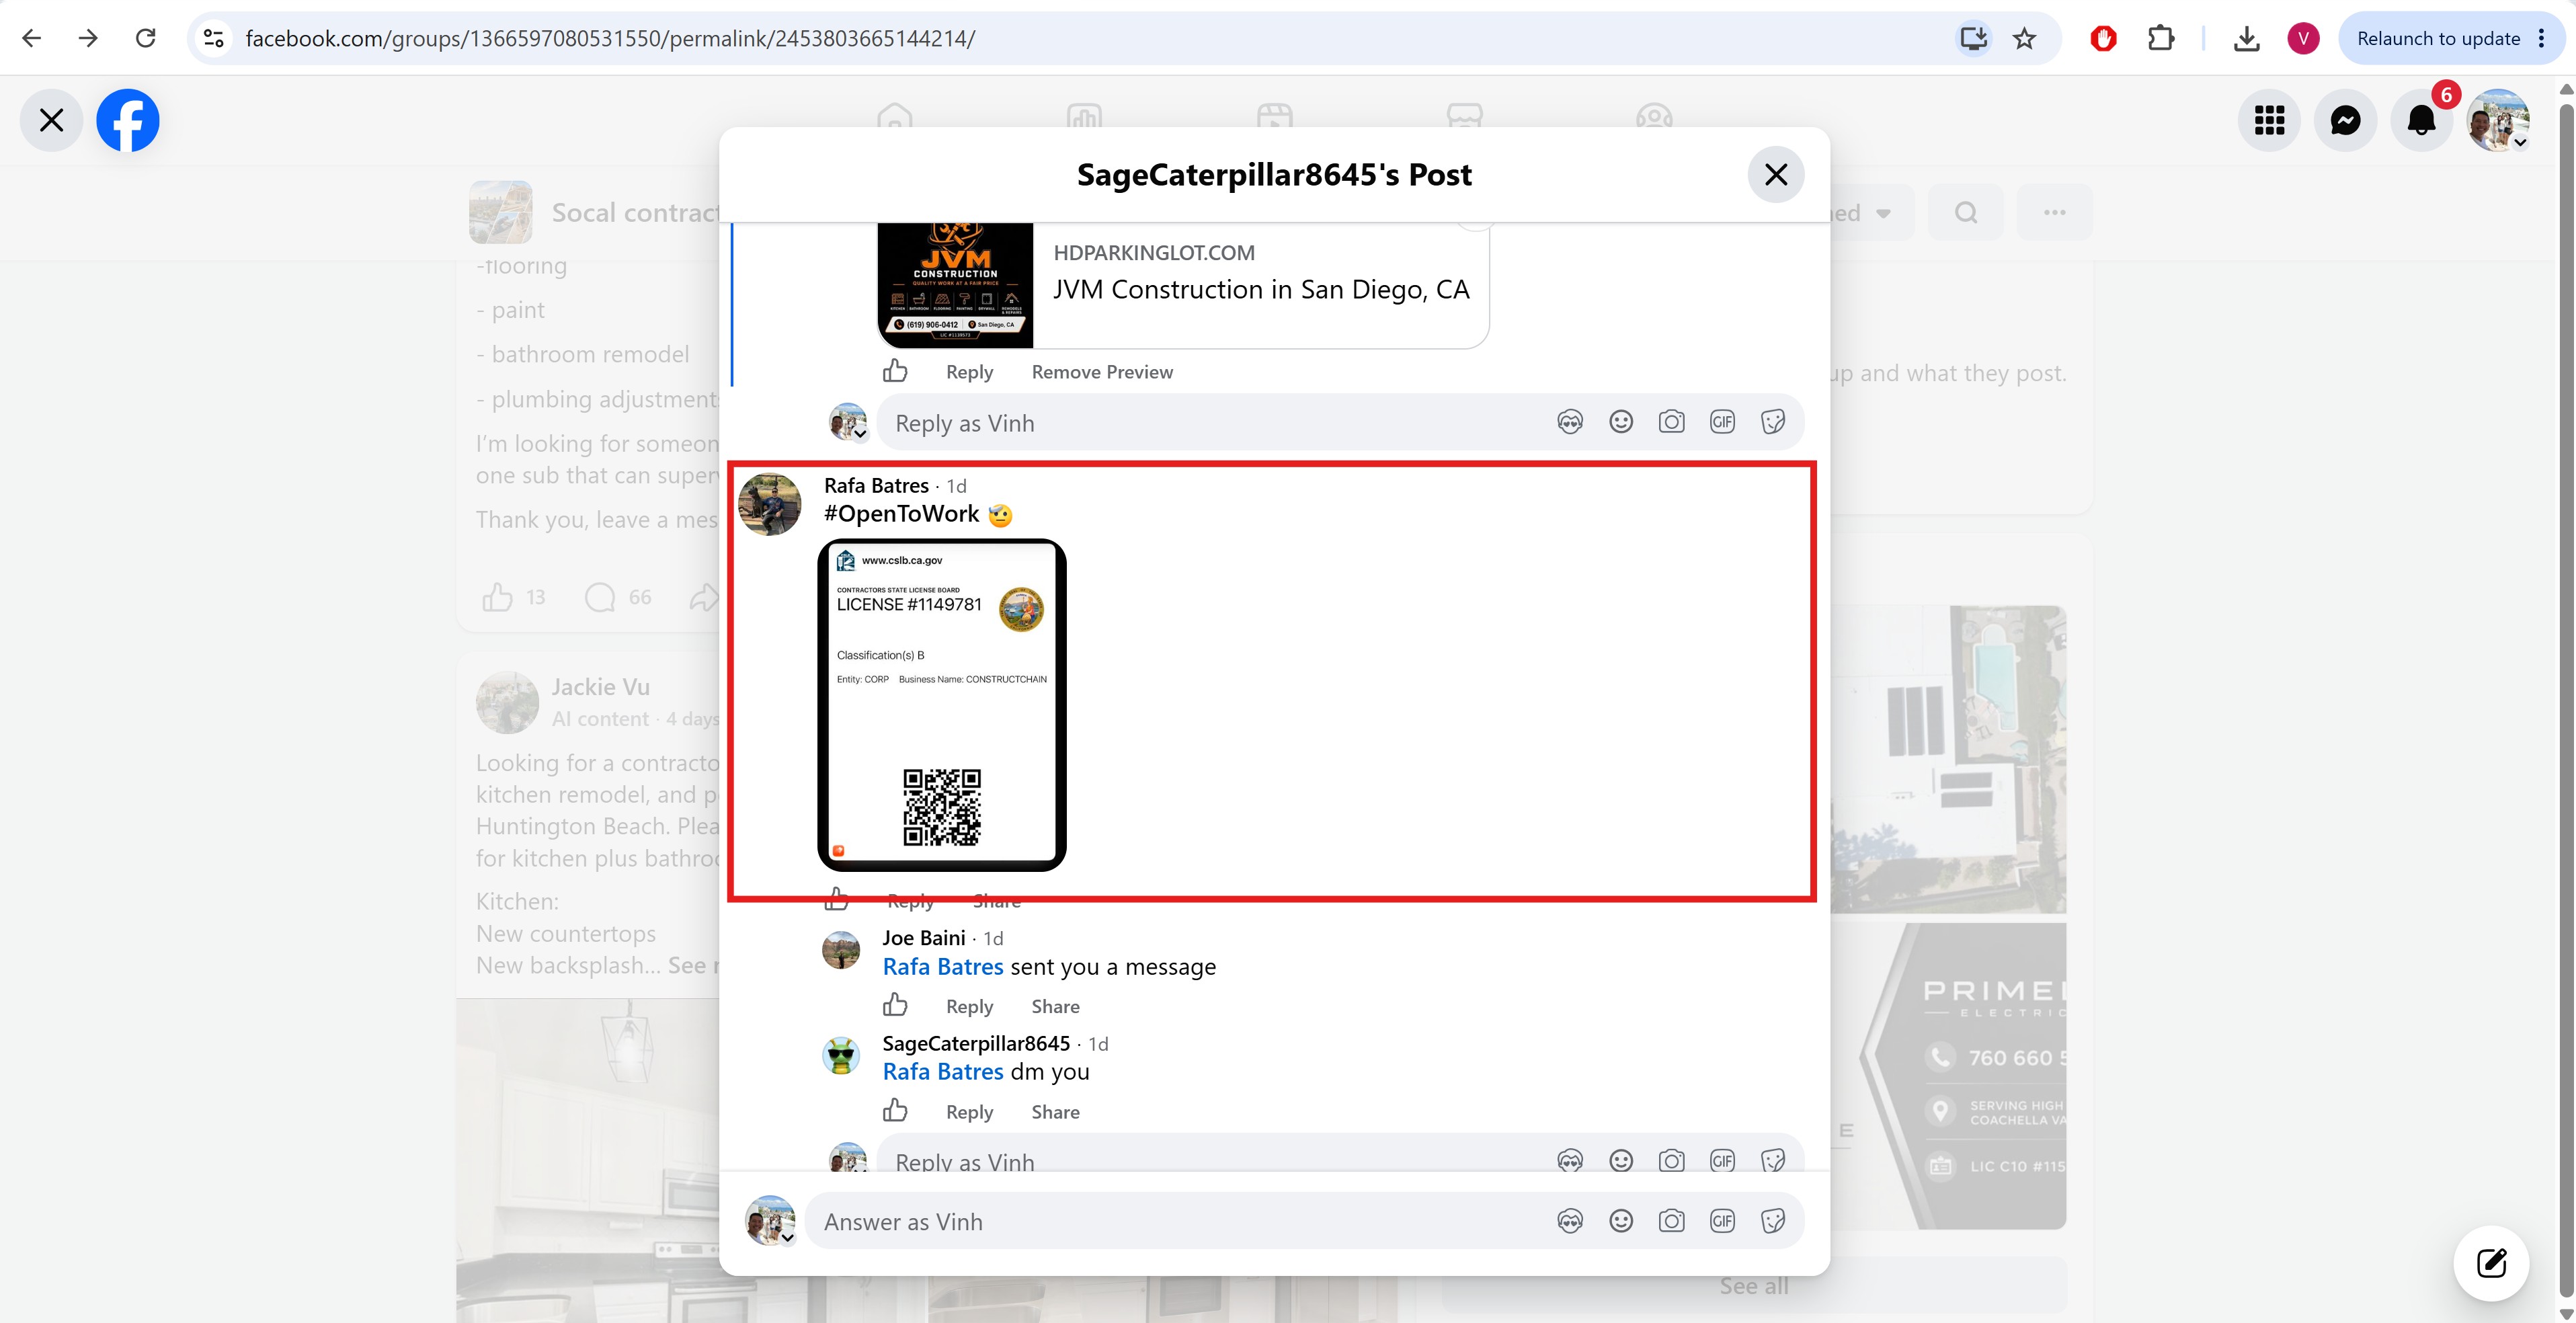The image size is (2576, 1323).
Task: Bookmark this page with the star icon
Action: coord(2025,38)
